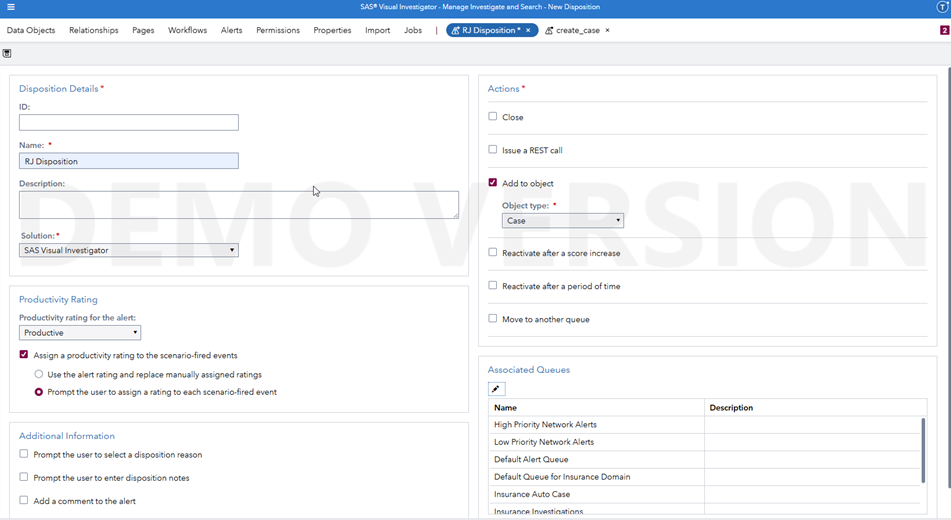Select Default Queue for Insurance Domain row
Image resolution: width=951 pixels, height=520 pixels.
point(704,477)
